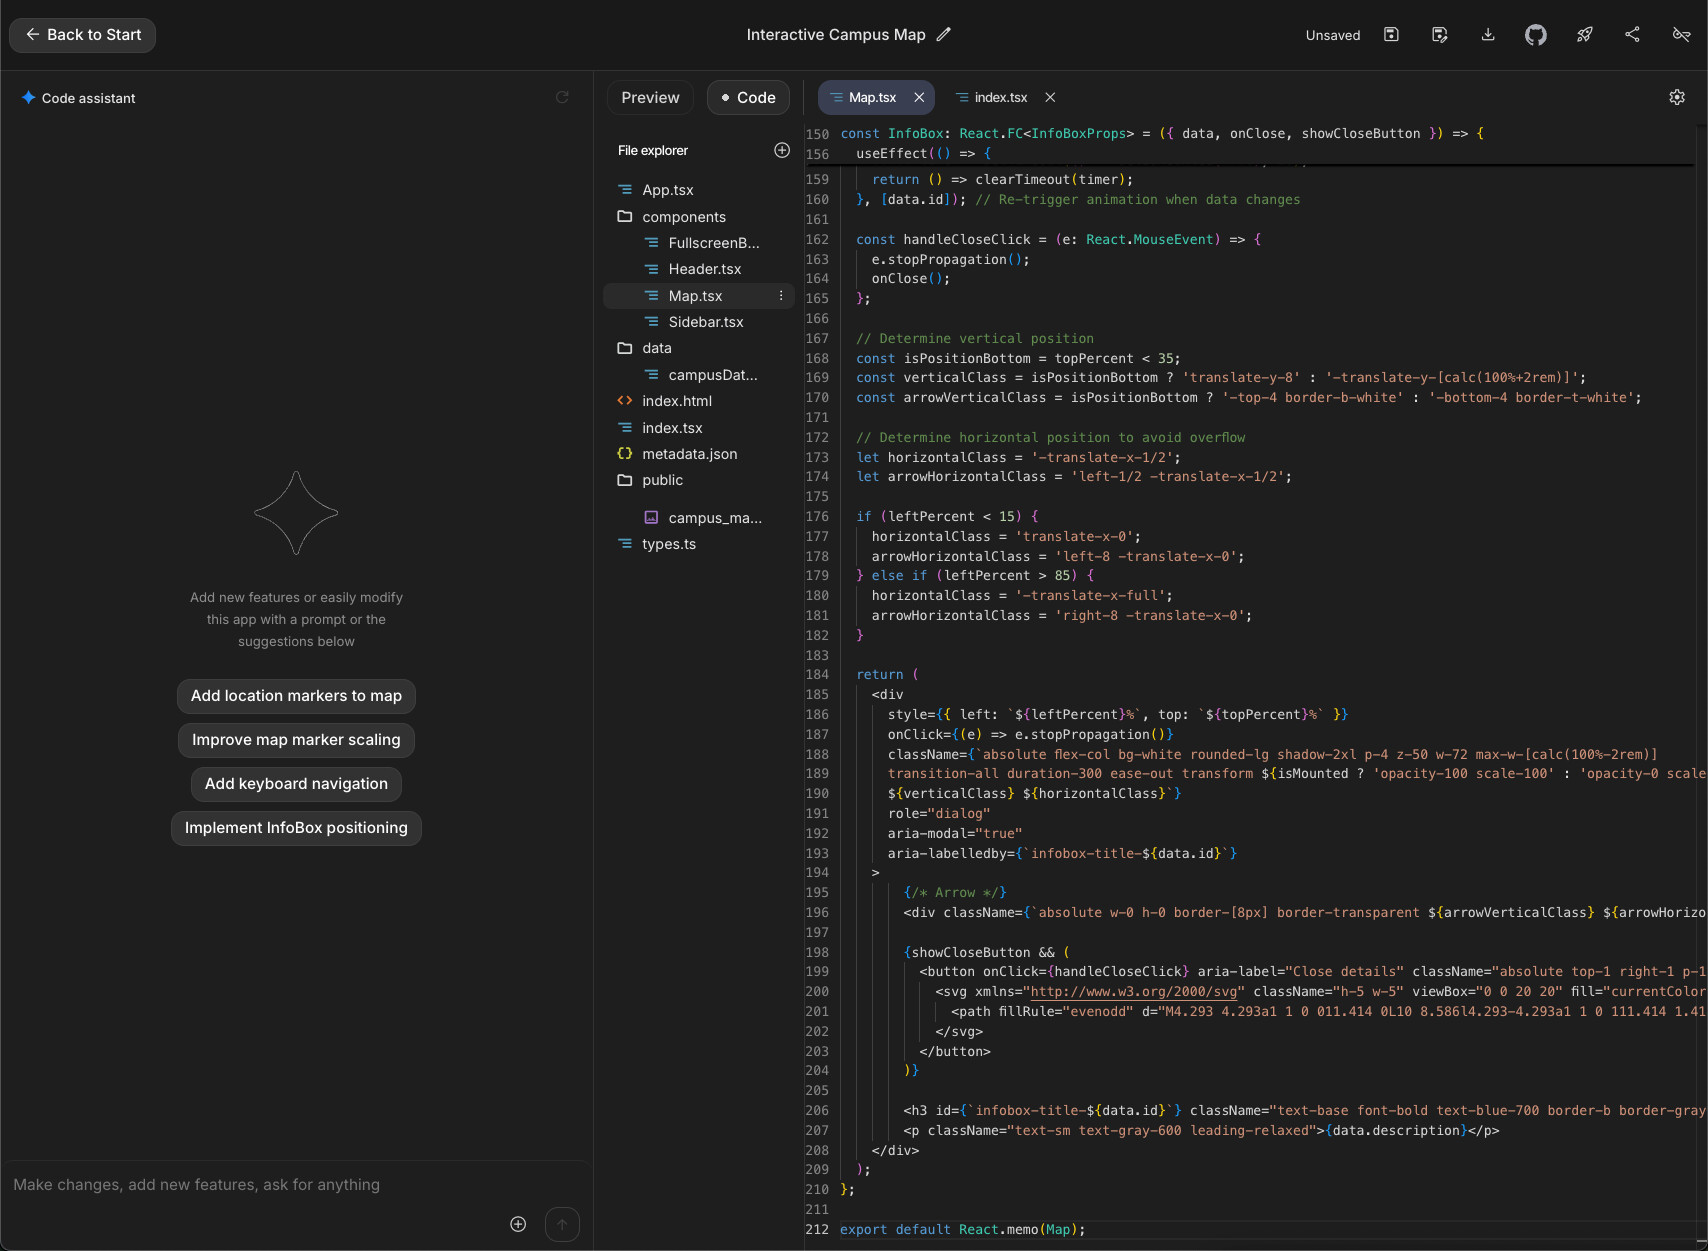Viewport: 1708px width, 1251px height.
Task: Click the save icon next to Unsaved
Action: pos(1391,35)
